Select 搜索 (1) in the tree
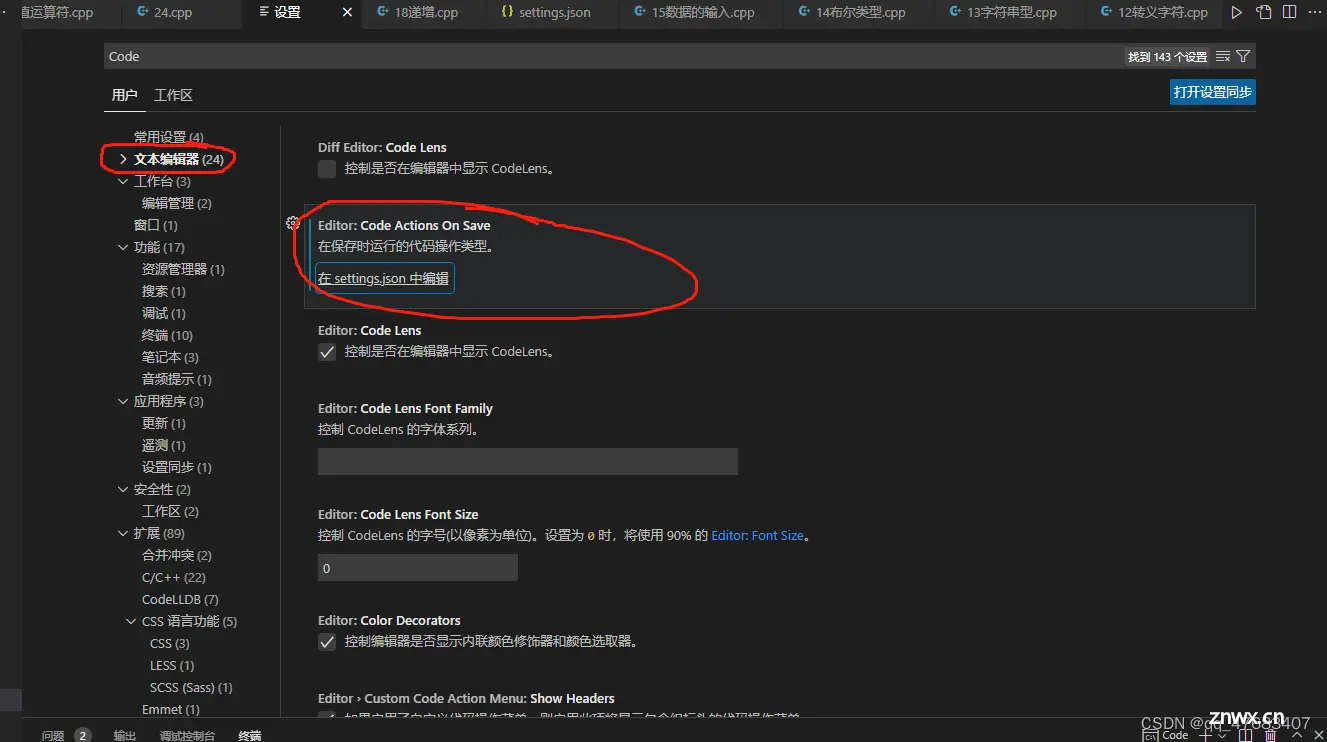 tap(164, 291)
